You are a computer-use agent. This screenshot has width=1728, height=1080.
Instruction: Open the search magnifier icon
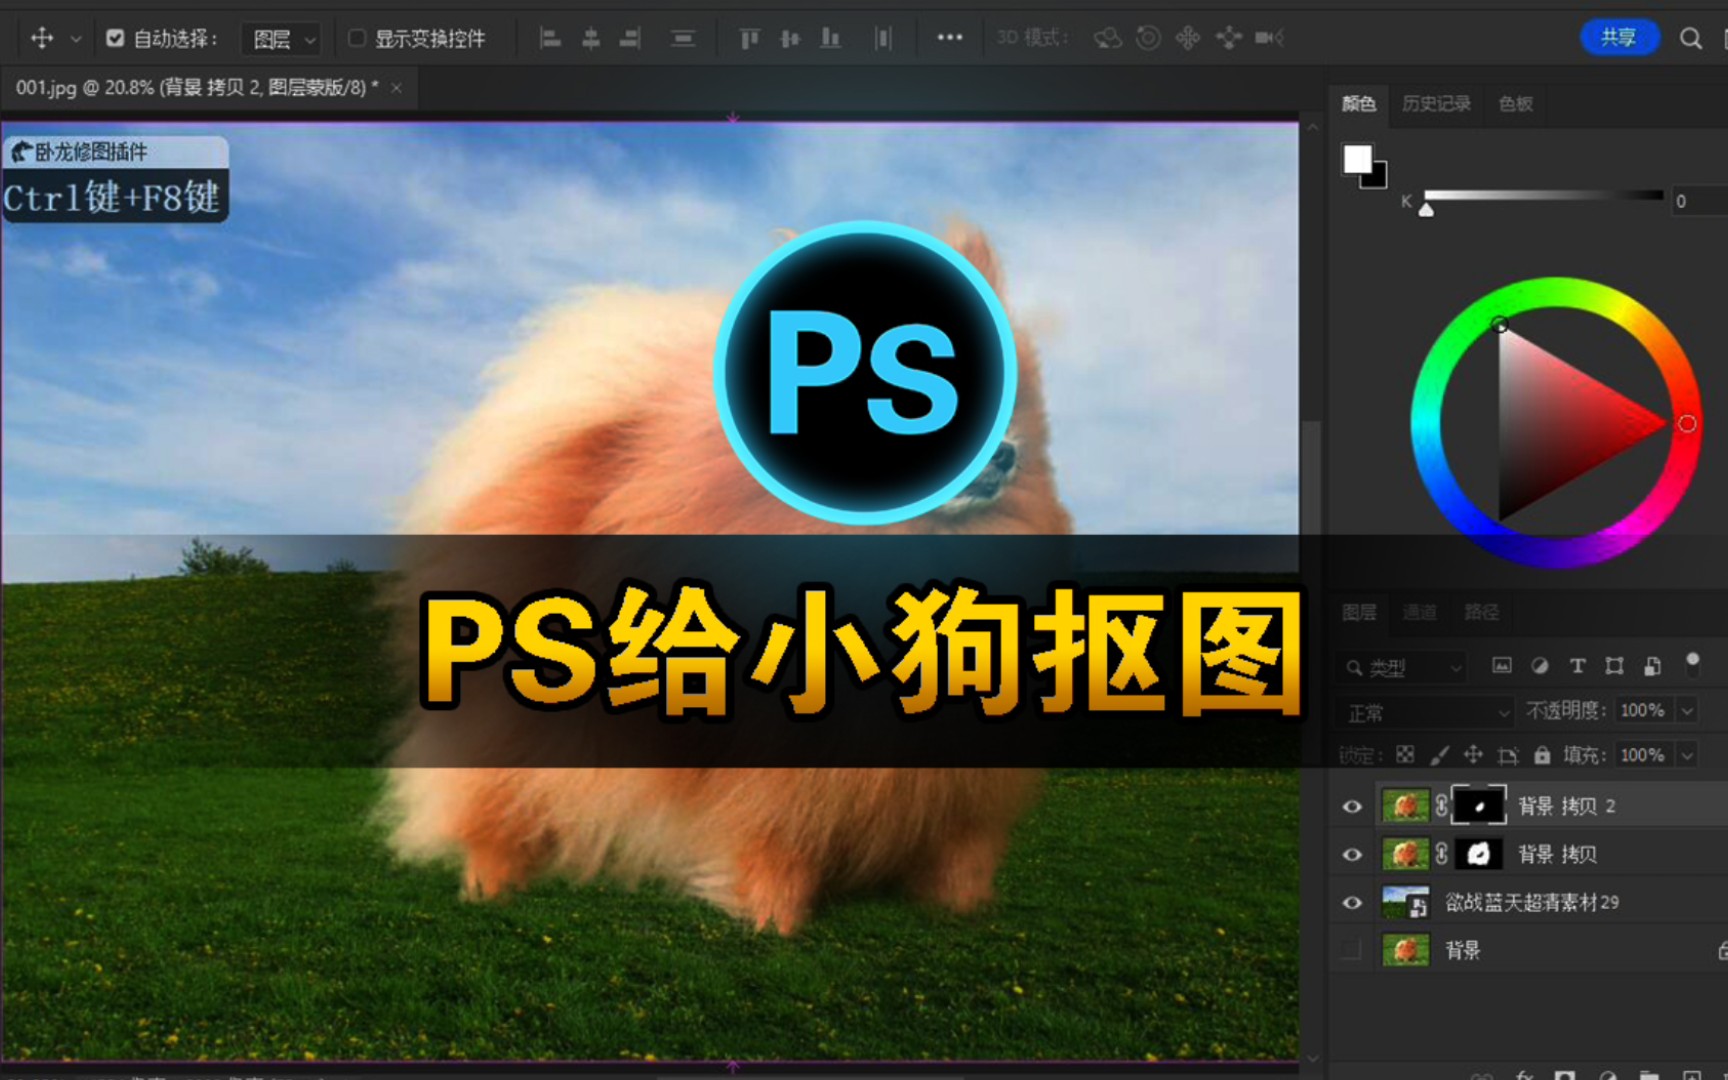pos(1691,38)
